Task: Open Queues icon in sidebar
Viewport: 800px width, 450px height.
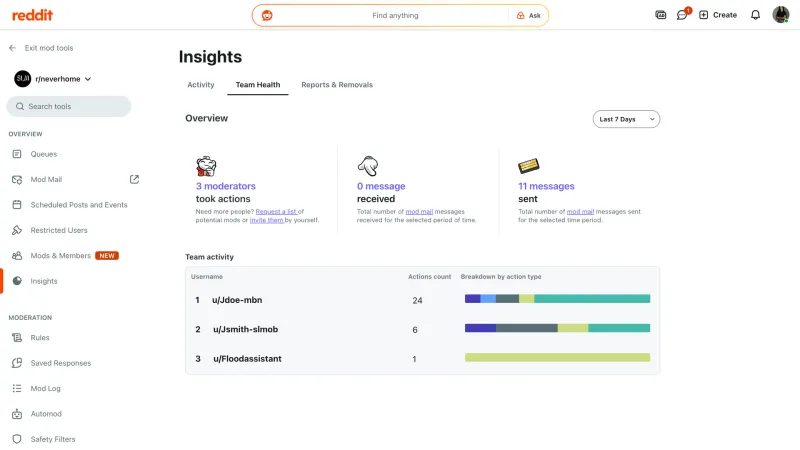Action: [x=17, y=154]
